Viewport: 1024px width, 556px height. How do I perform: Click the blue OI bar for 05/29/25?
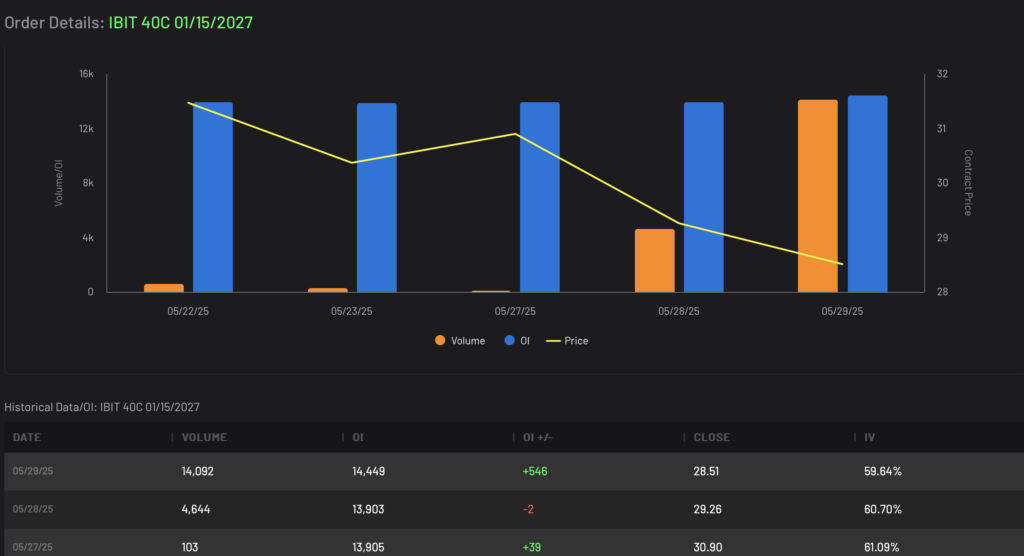coord(867,194)
